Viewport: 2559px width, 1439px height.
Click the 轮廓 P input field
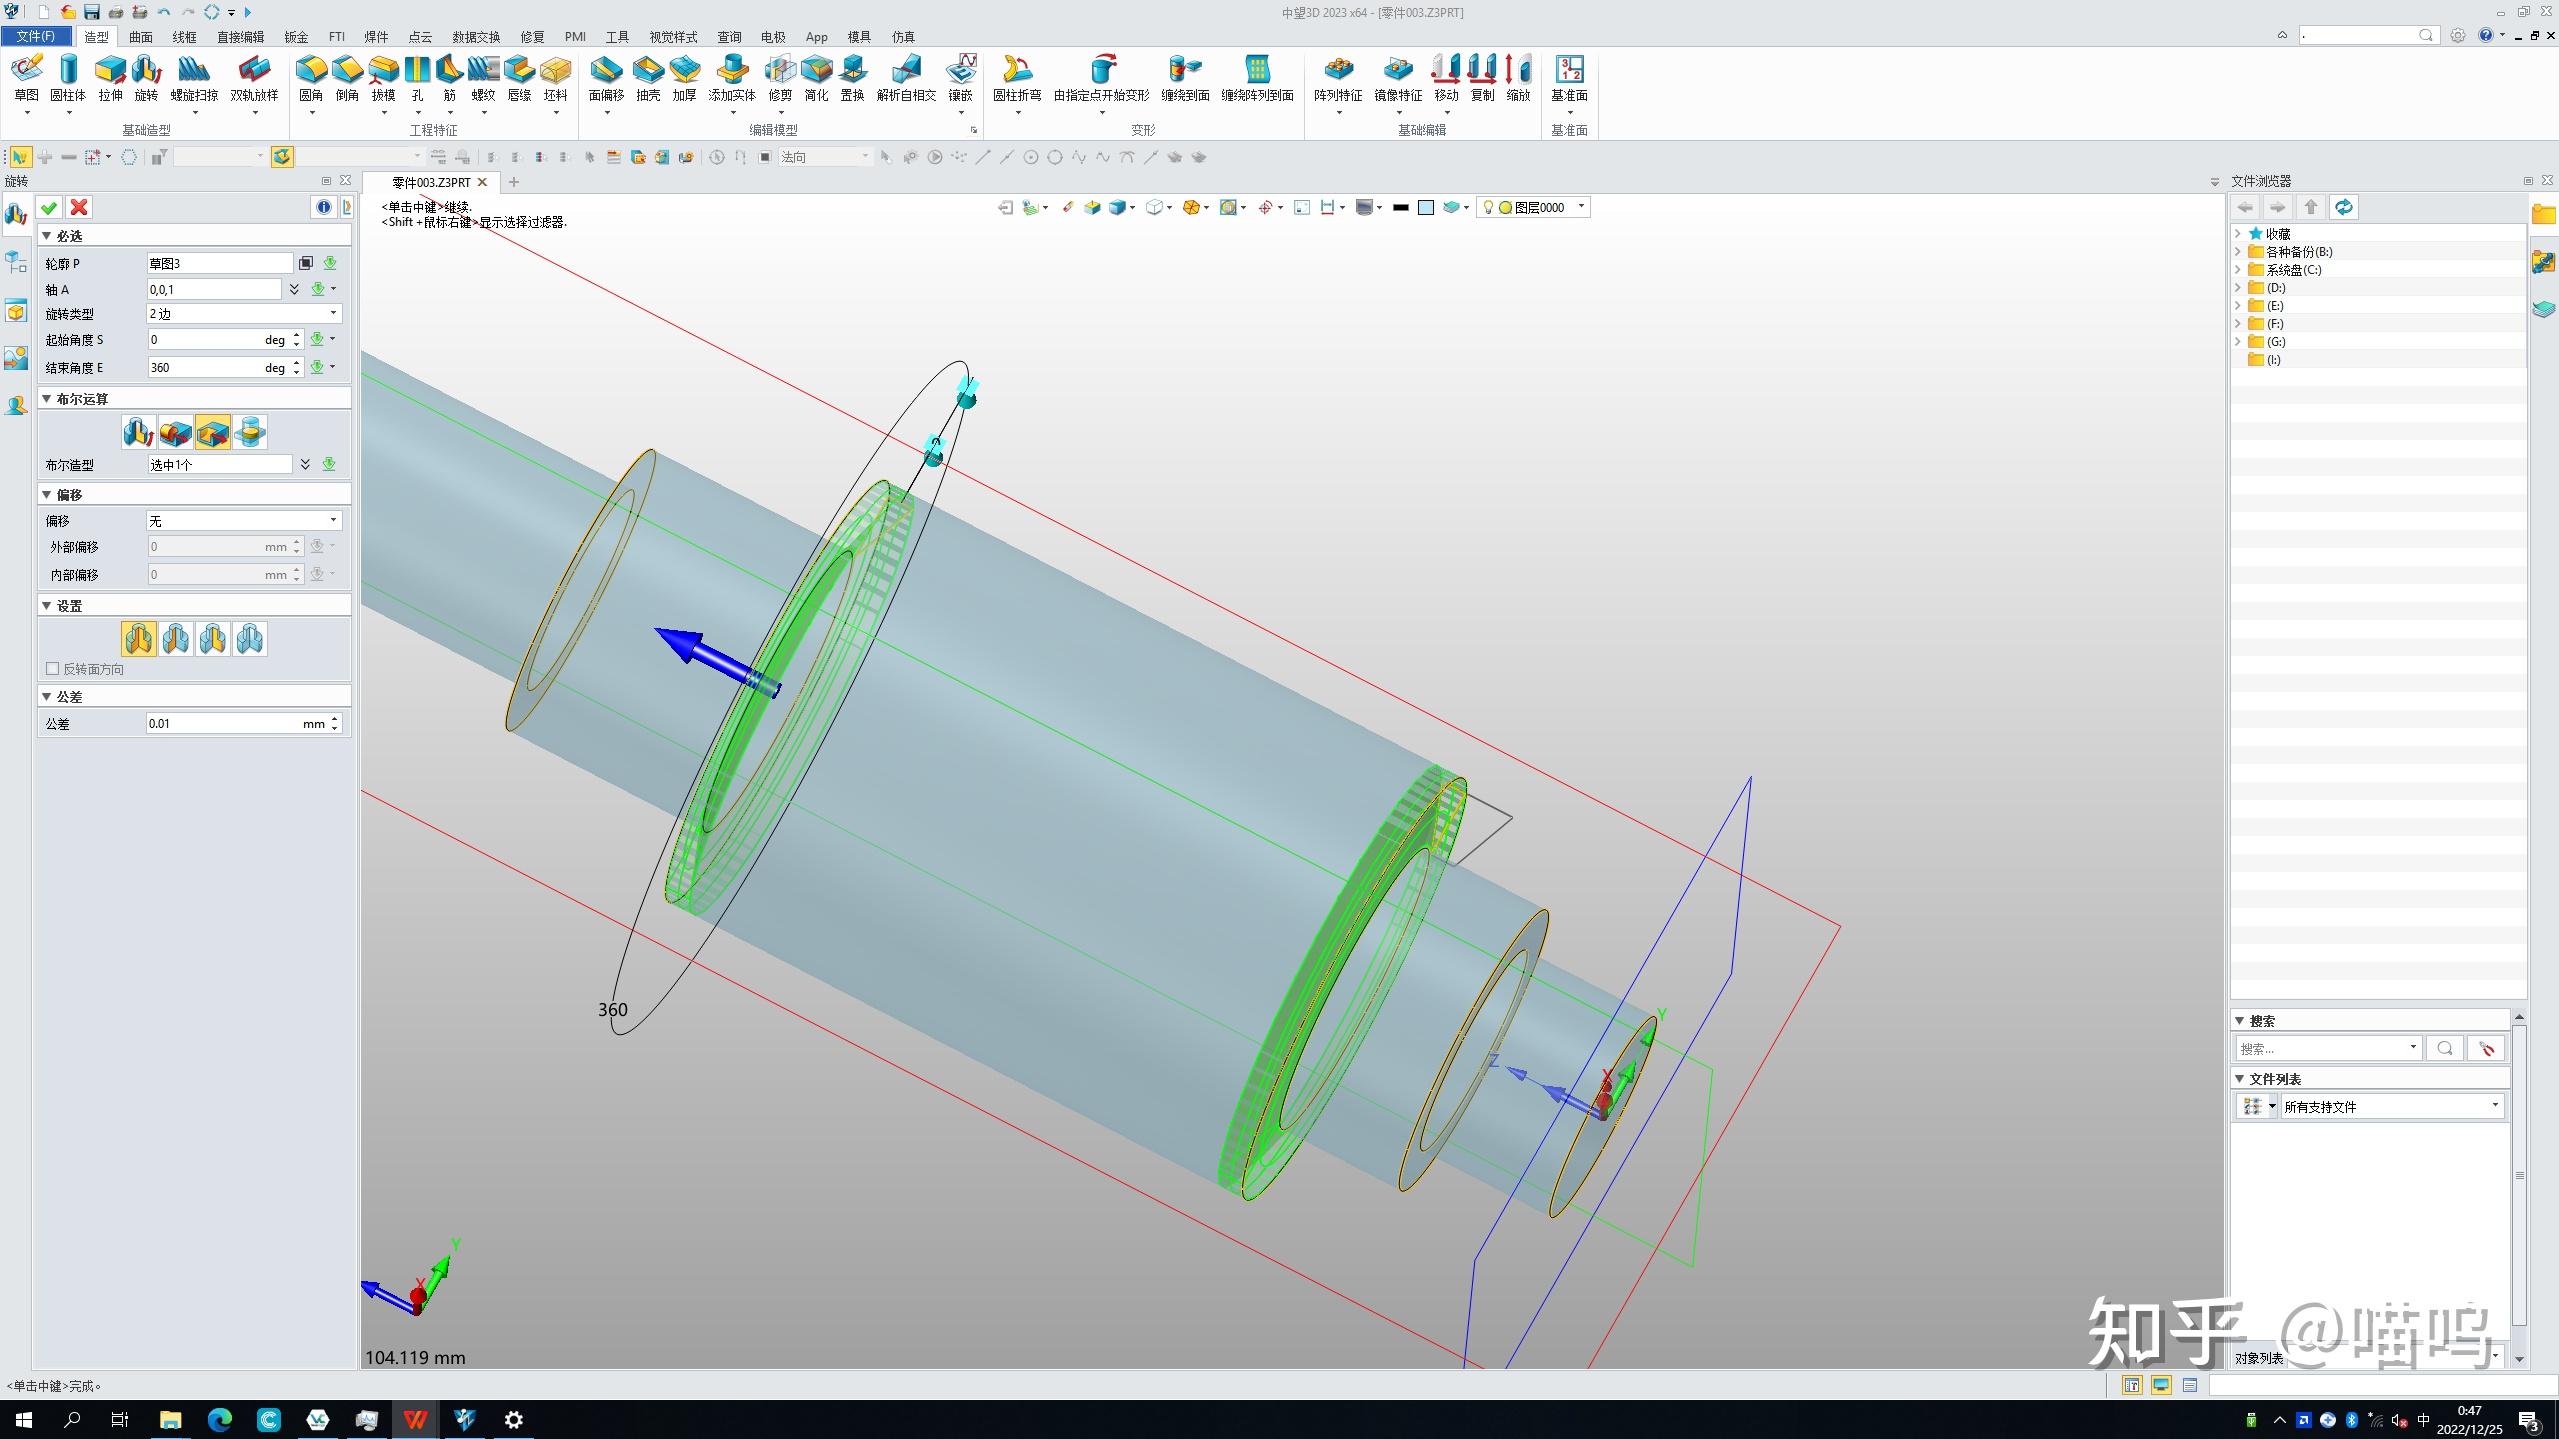(x=220, y=263)
